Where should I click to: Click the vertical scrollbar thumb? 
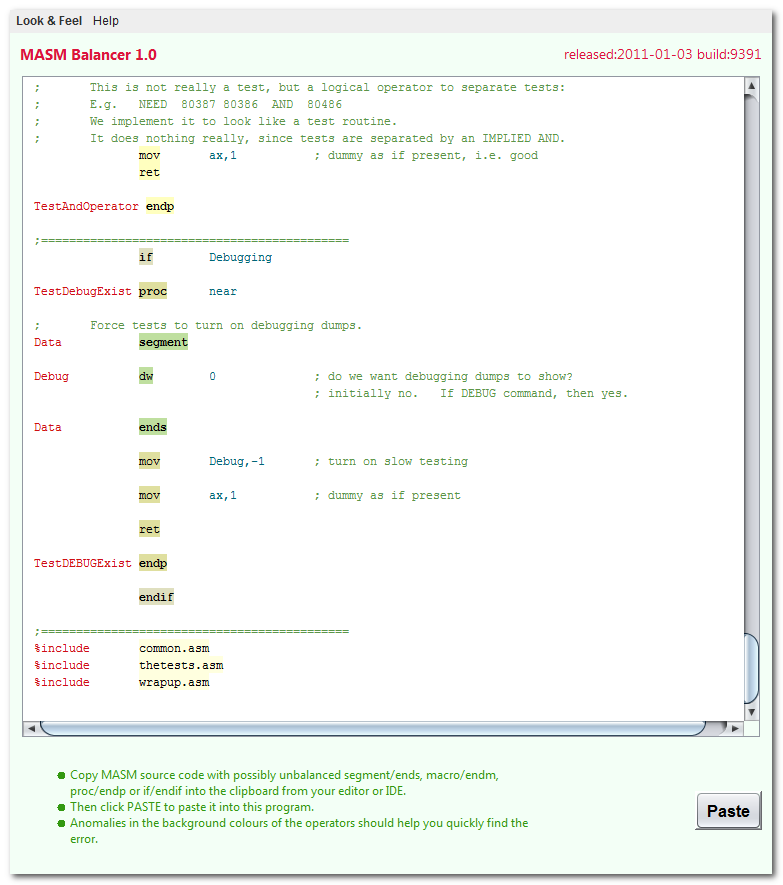pos(751,668)
